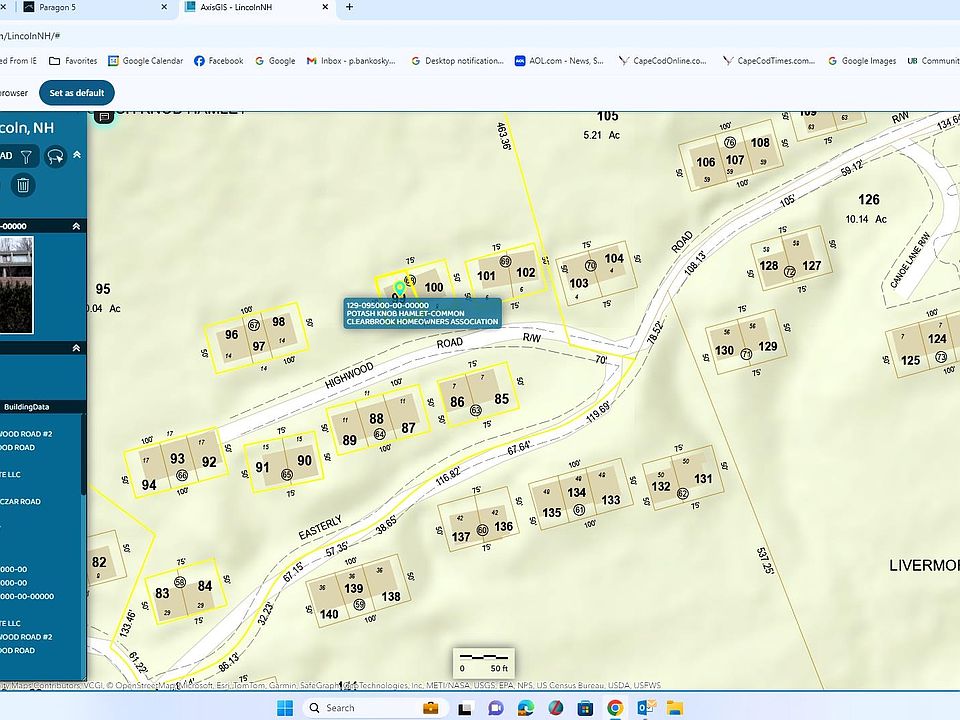
Task: Collapse the parcel photo section chevron
Action: (x=76, y=226)
